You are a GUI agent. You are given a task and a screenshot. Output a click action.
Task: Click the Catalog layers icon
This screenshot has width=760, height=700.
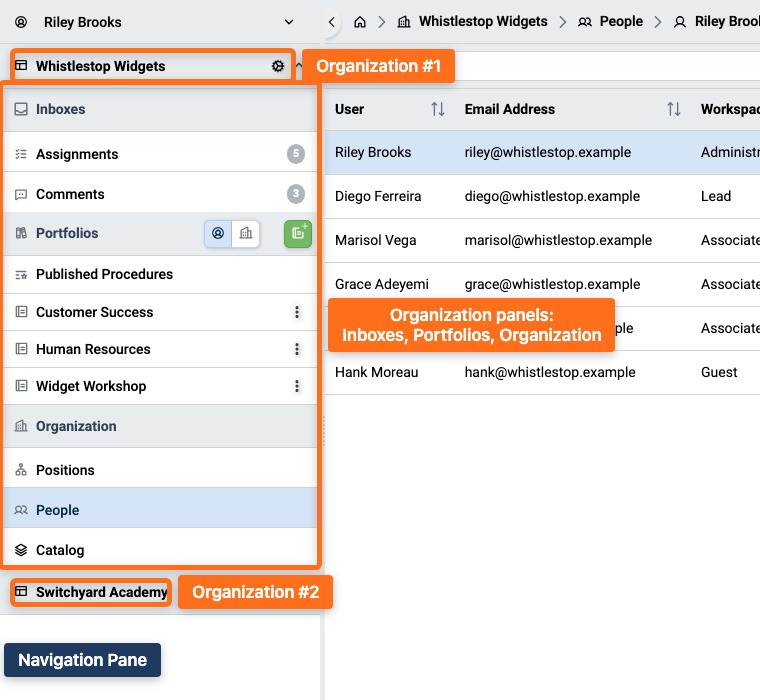tap(21, 550)
